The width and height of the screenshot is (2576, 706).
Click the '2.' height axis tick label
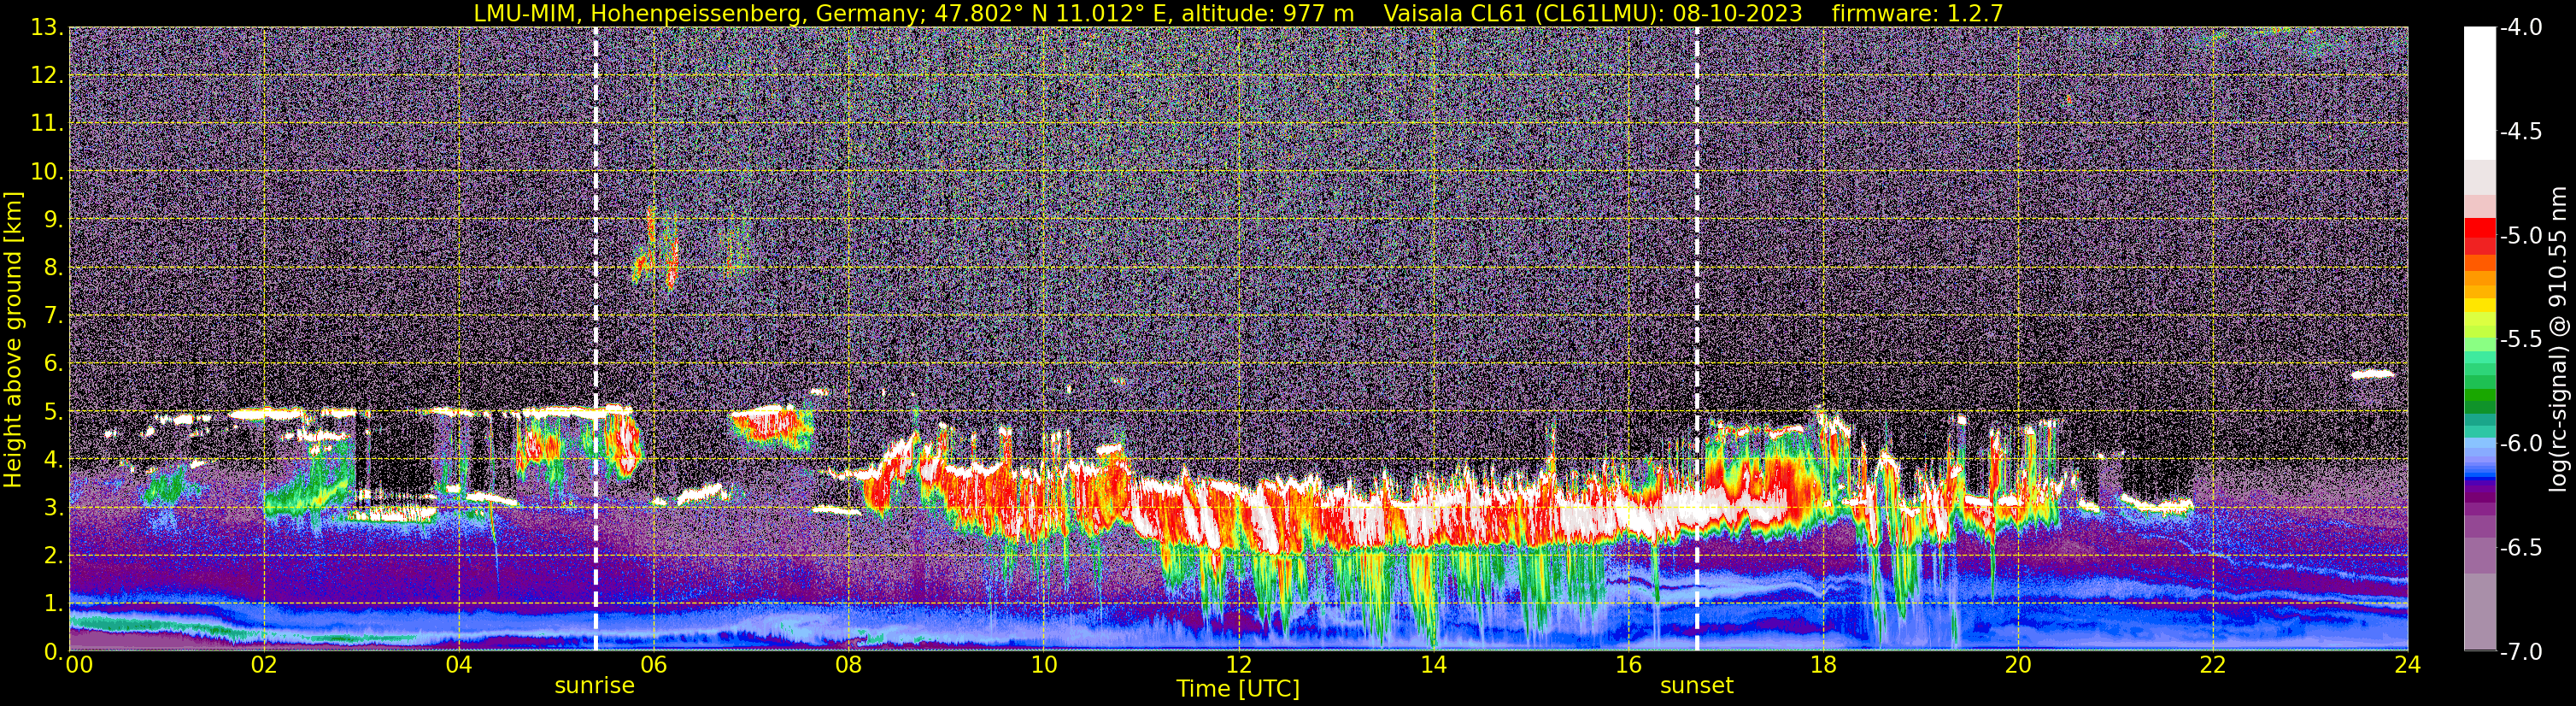click(x=53, y=556)
